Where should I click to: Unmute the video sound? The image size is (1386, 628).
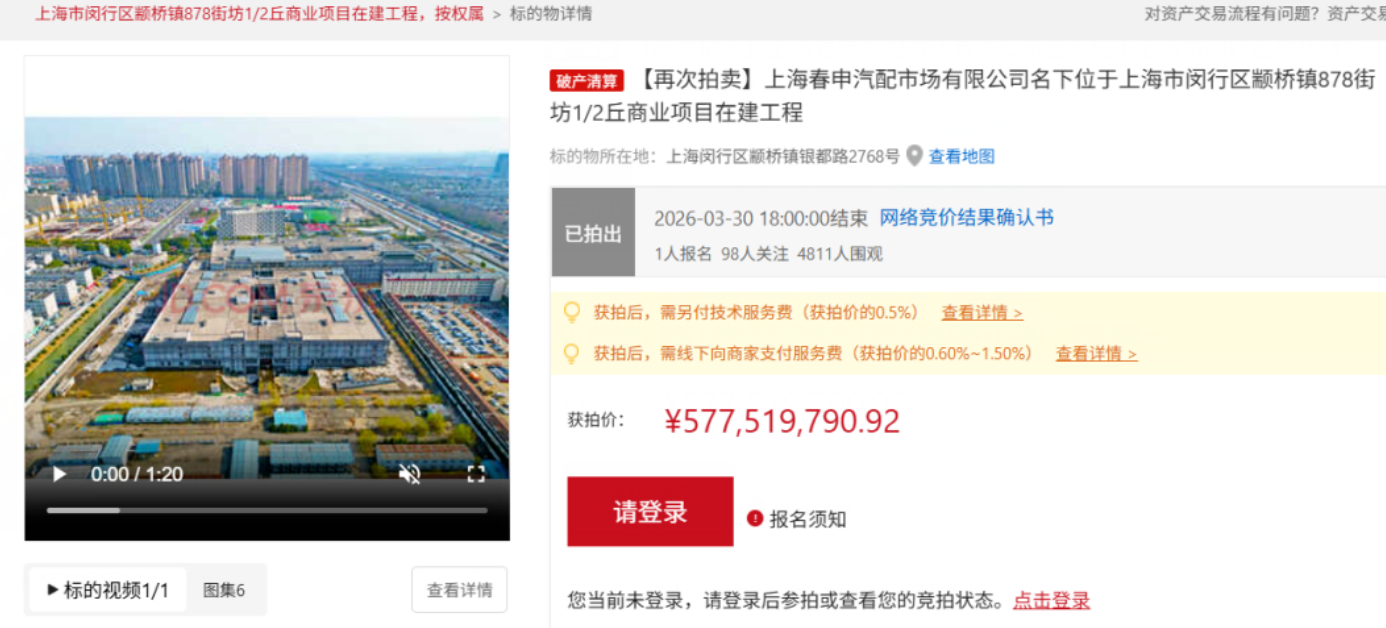(x=409, y=474)
